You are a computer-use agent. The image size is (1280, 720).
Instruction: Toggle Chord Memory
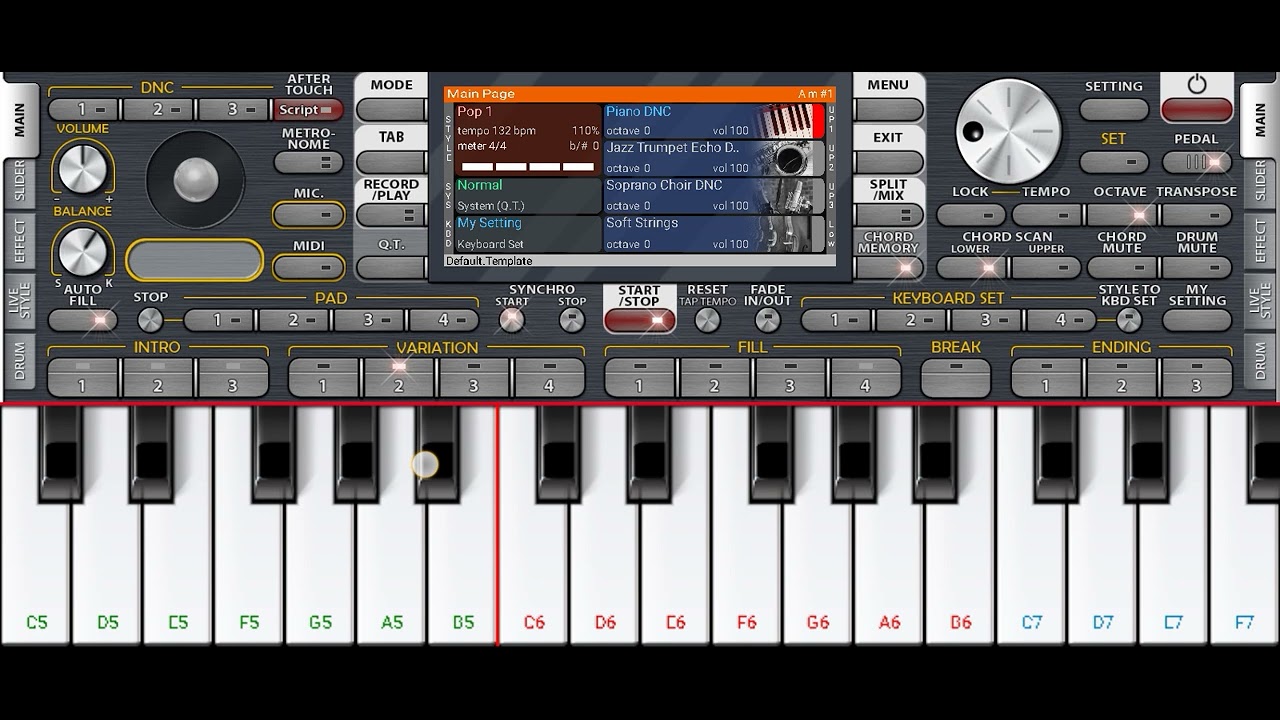[x=889, y=267]
